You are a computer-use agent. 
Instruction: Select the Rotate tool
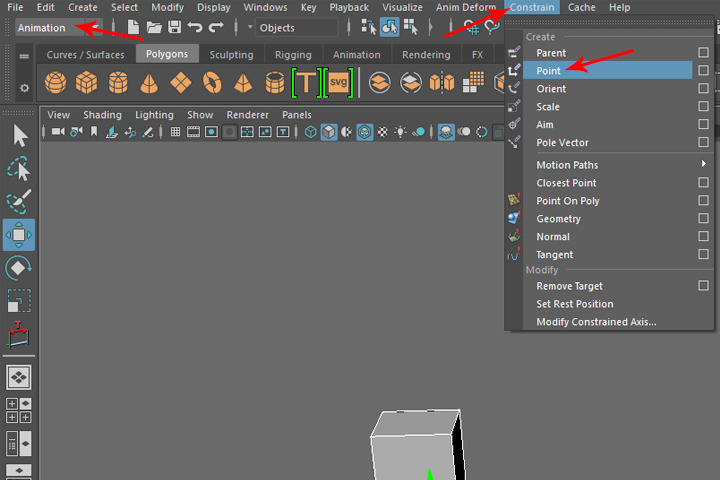point(18,268)
